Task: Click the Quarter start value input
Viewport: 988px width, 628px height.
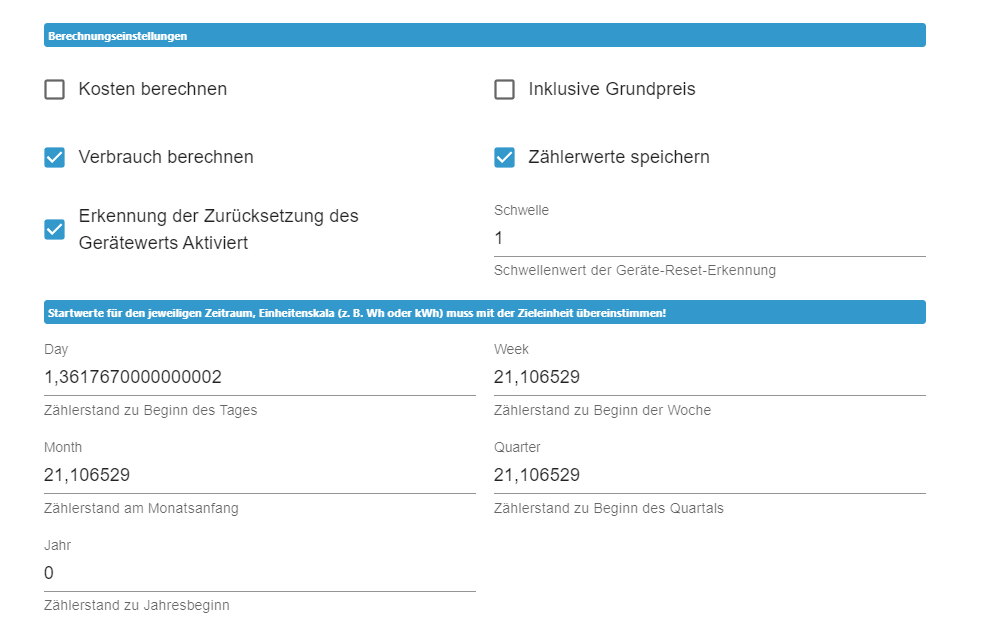Action: click(x=709, y=475)
